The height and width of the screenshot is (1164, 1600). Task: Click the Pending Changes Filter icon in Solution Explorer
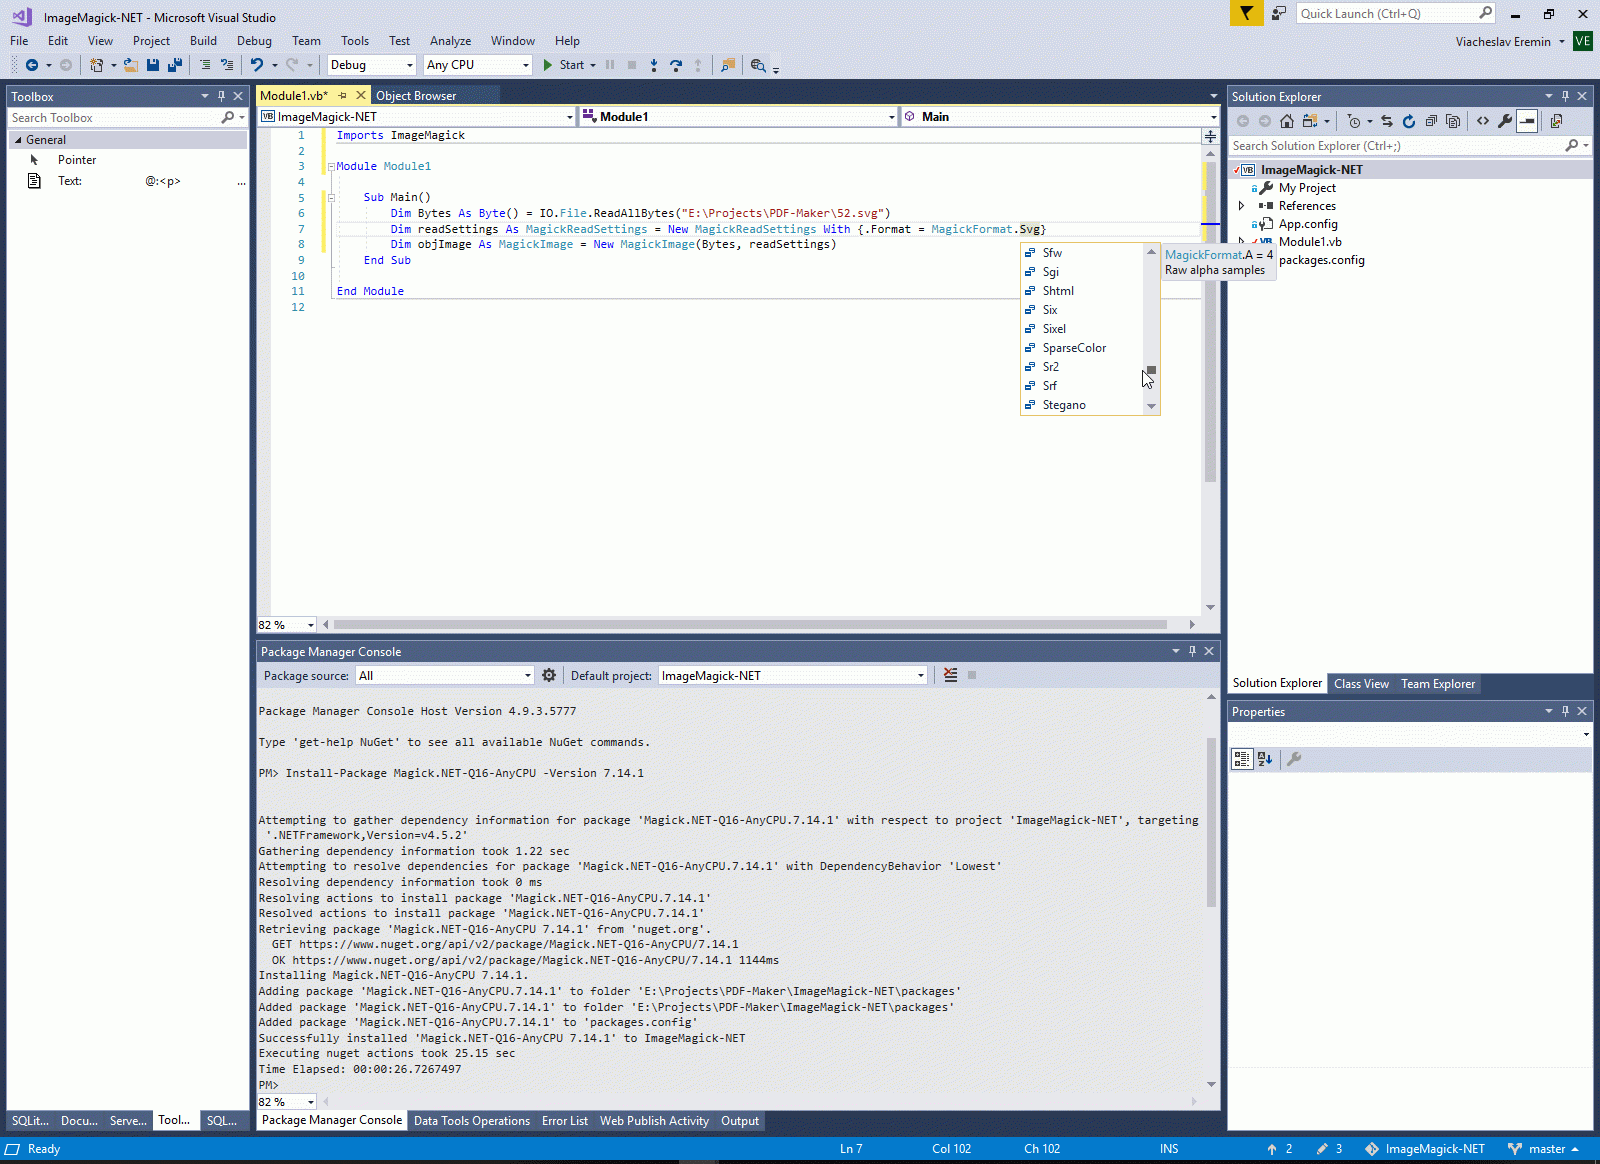point(1354,121)
